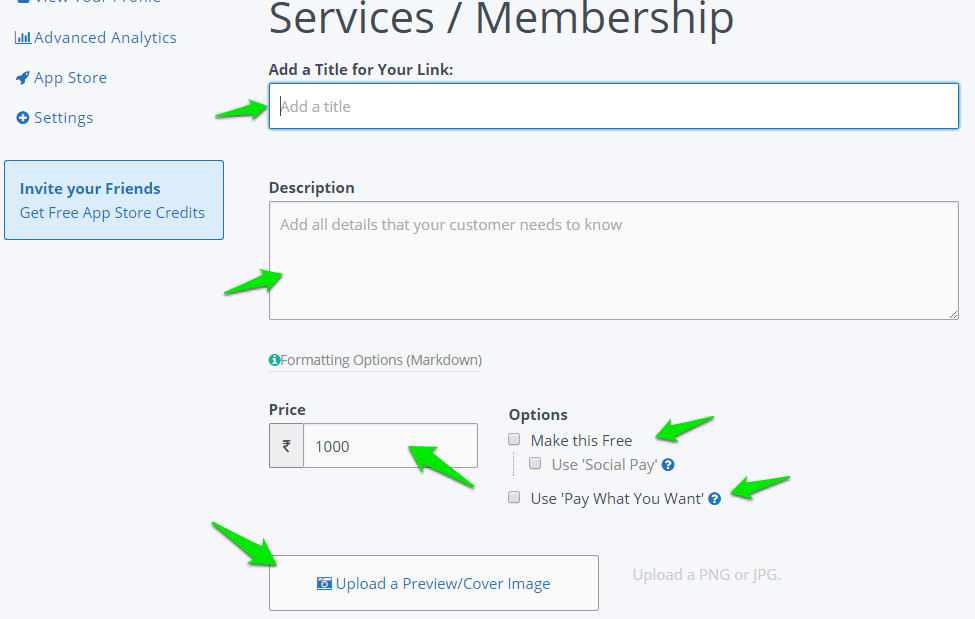The height and width of the screenshot is (619, 975).
Task: Focus the Add a title input field
Action: [x=614, y=106]
